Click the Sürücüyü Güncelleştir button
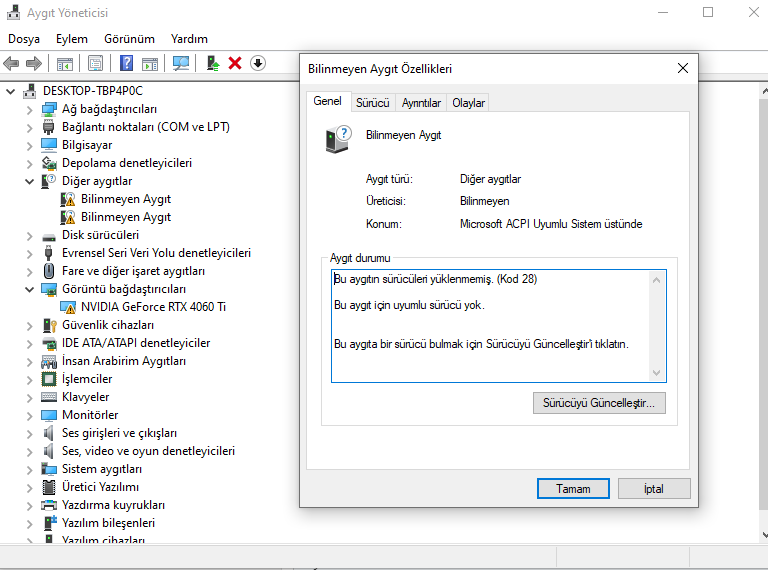Image resolution: width=768 pixels, height=570 pixels. (x=599, y=403)
